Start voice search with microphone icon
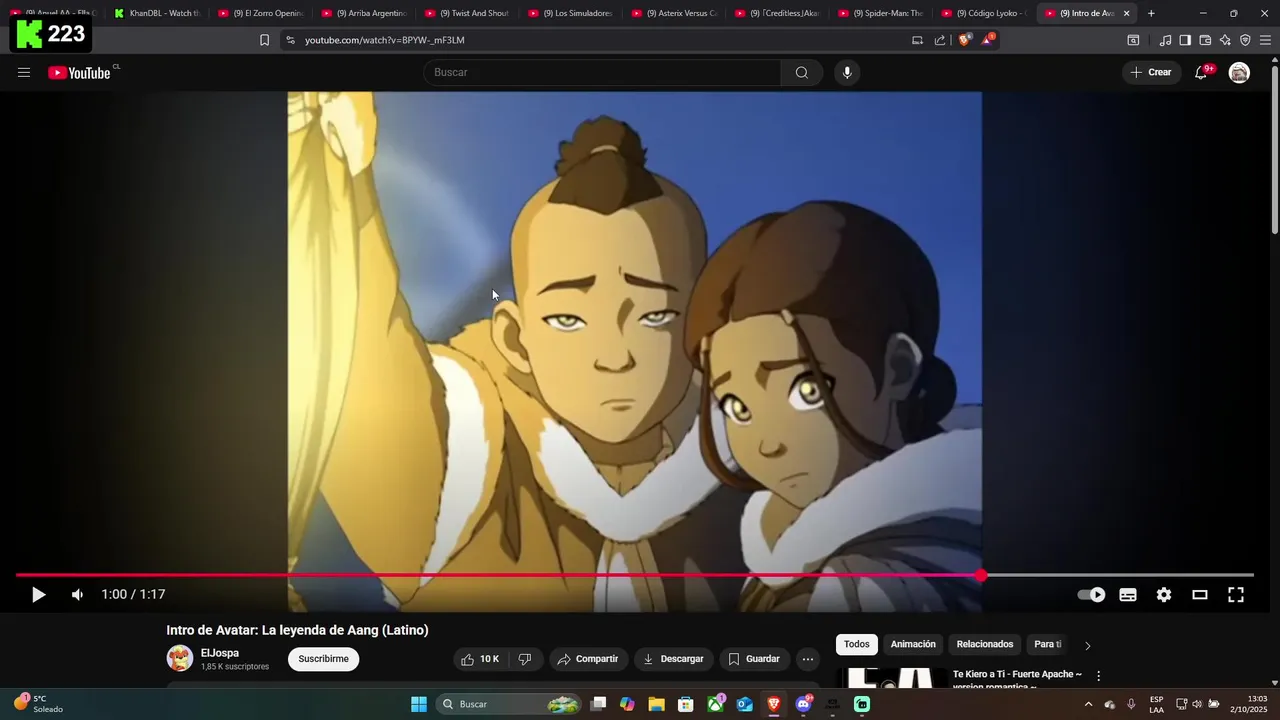The height and width of the screenshot is (720, 1280). [x=847, y=72]
